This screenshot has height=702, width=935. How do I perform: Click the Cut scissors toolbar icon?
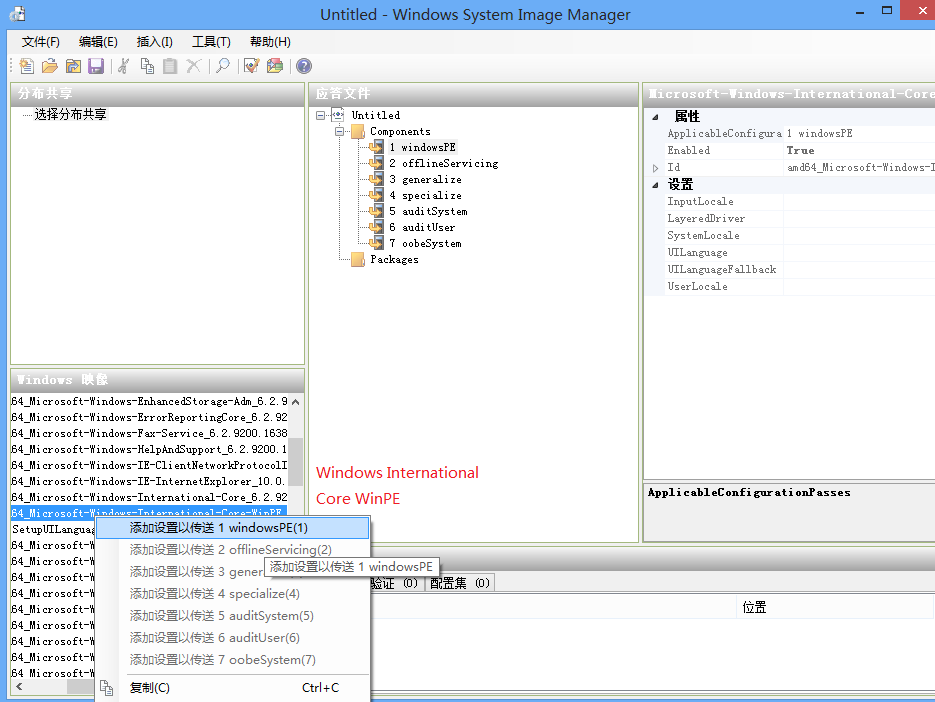click(123, 66)
